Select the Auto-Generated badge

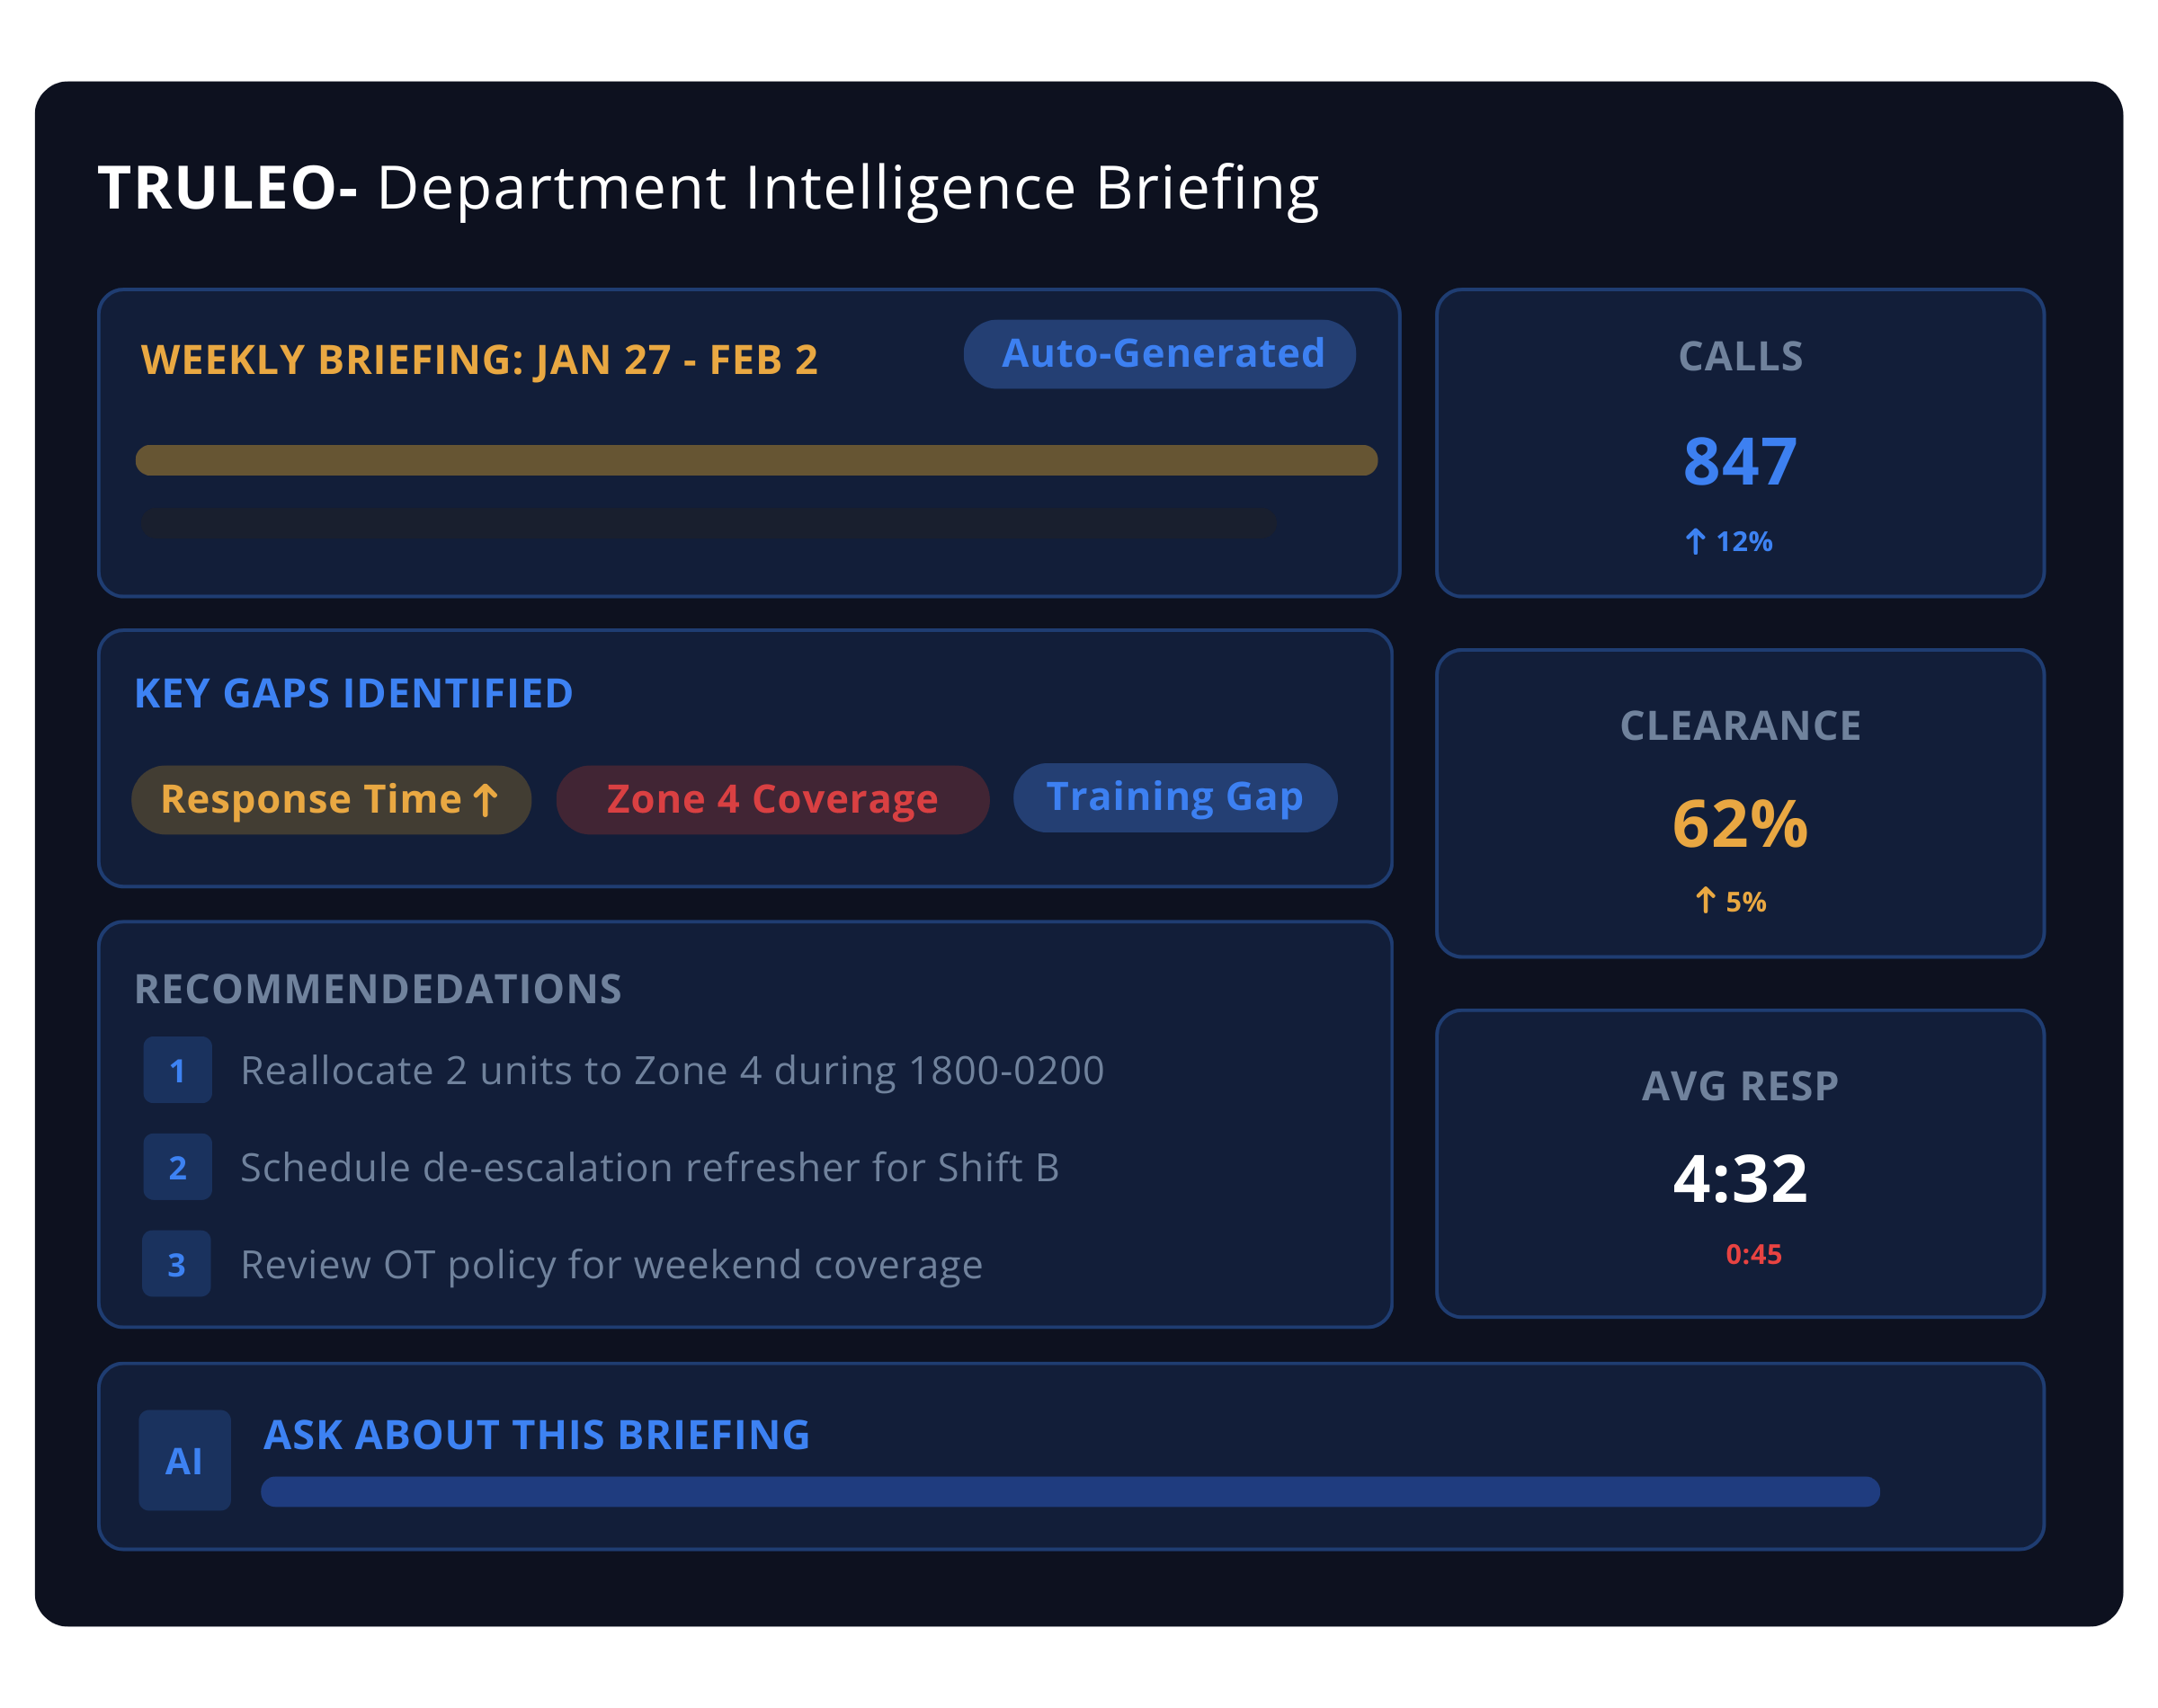(1159, 354)
